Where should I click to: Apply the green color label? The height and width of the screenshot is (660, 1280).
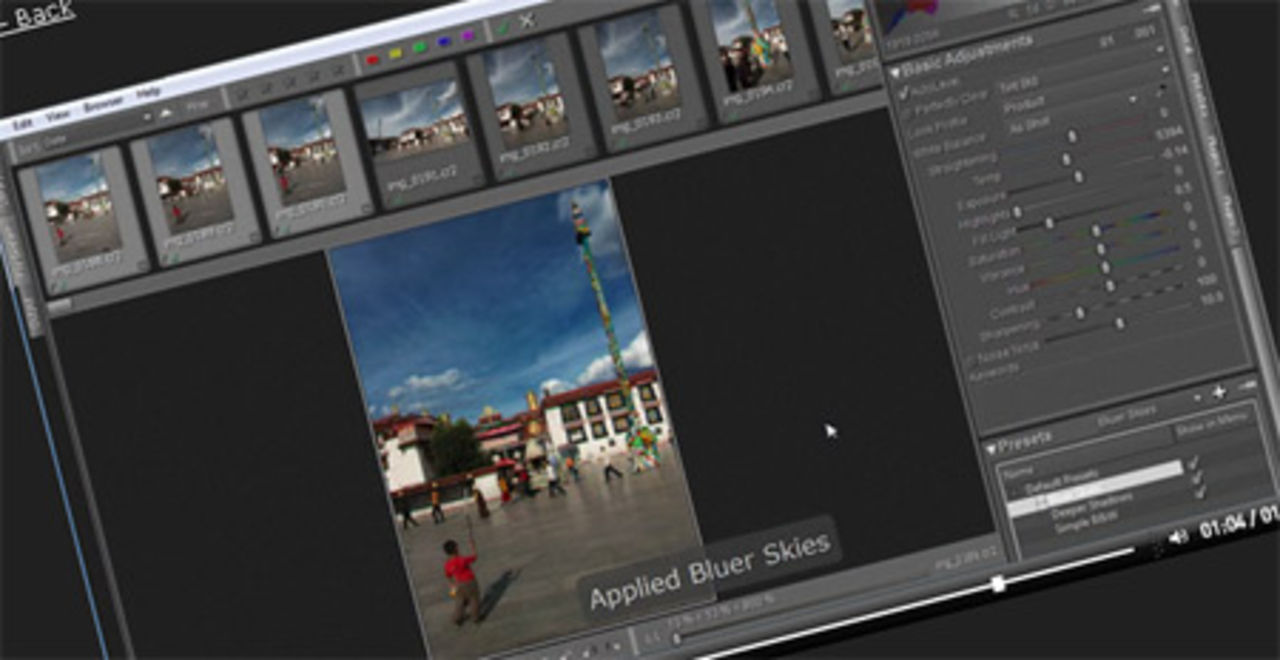click(x=419, y=47)
